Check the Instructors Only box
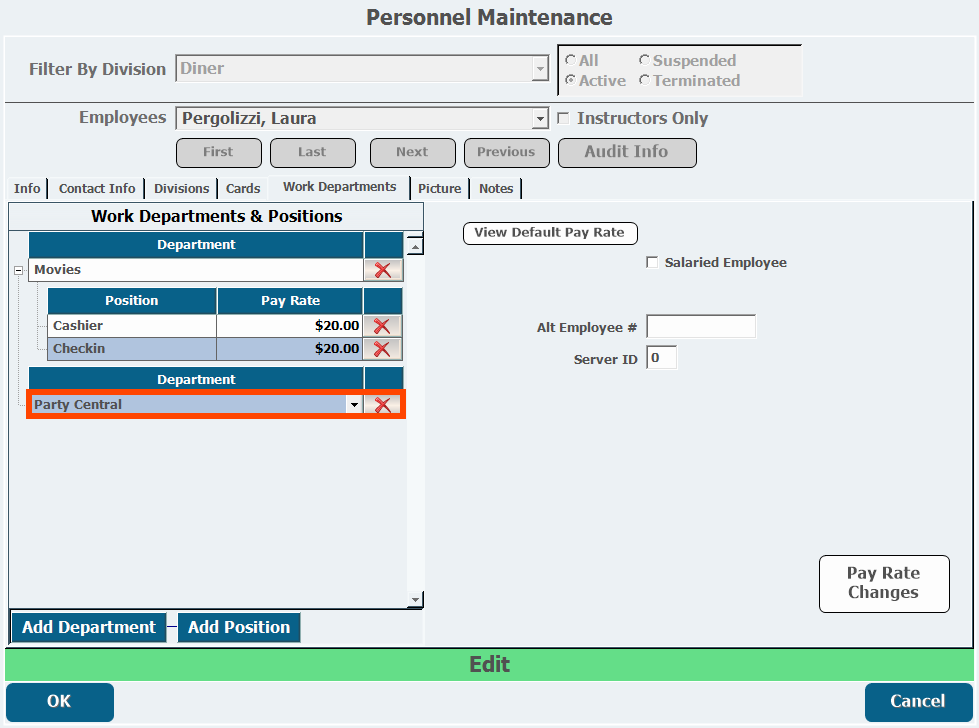The image size is (979, 728). 563,118
